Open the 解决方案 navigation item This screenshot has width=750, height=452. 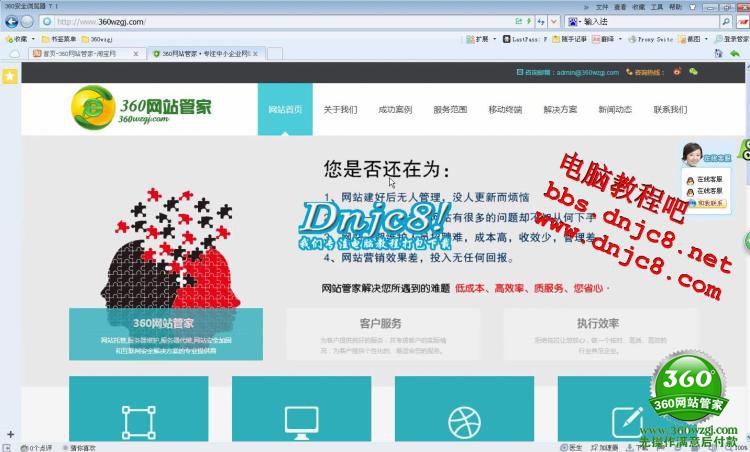[560, 109]
